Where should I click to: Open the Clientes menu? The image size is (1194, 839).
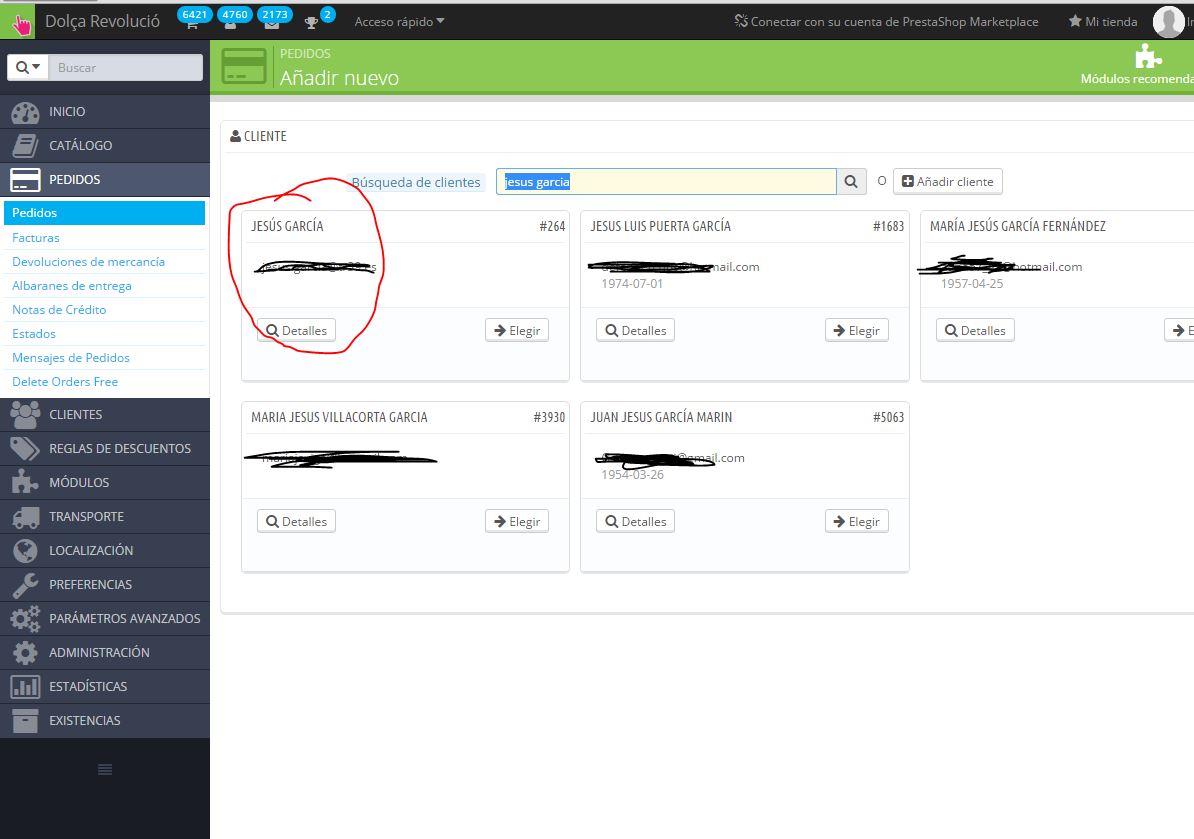click(104, 414)
